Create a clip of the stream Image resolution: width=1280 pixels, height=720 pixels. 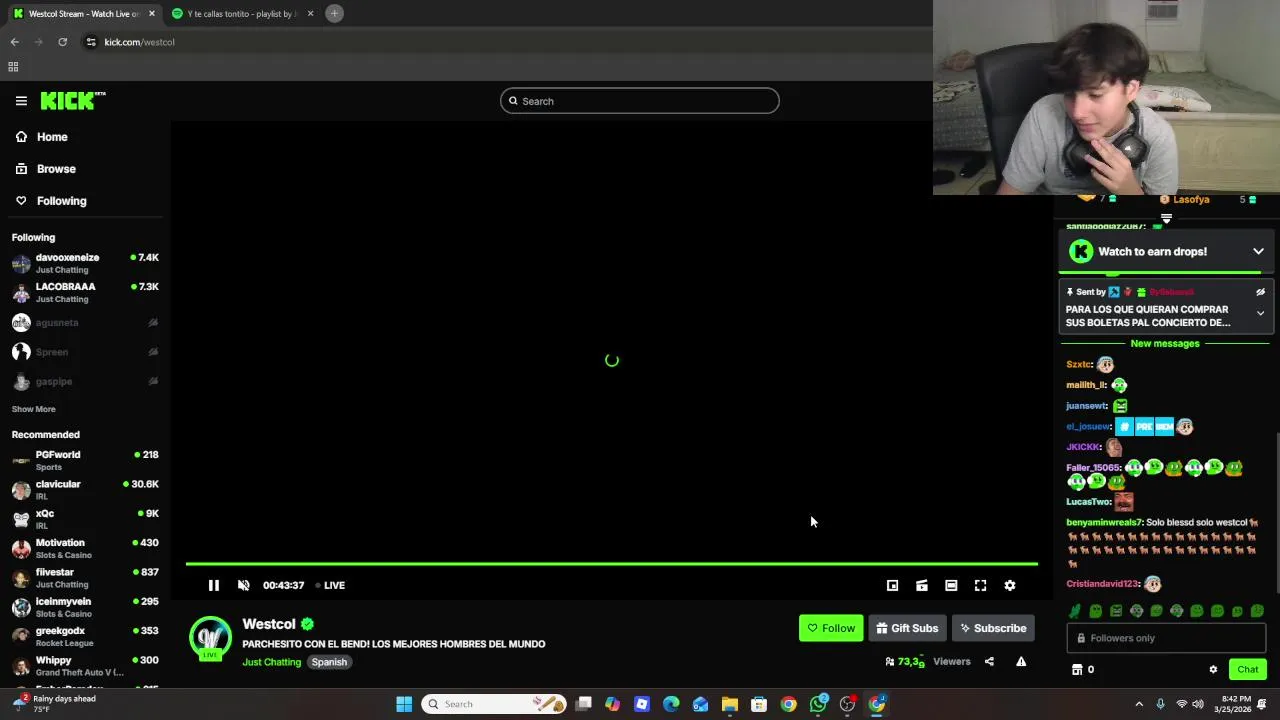click(922, 585)
